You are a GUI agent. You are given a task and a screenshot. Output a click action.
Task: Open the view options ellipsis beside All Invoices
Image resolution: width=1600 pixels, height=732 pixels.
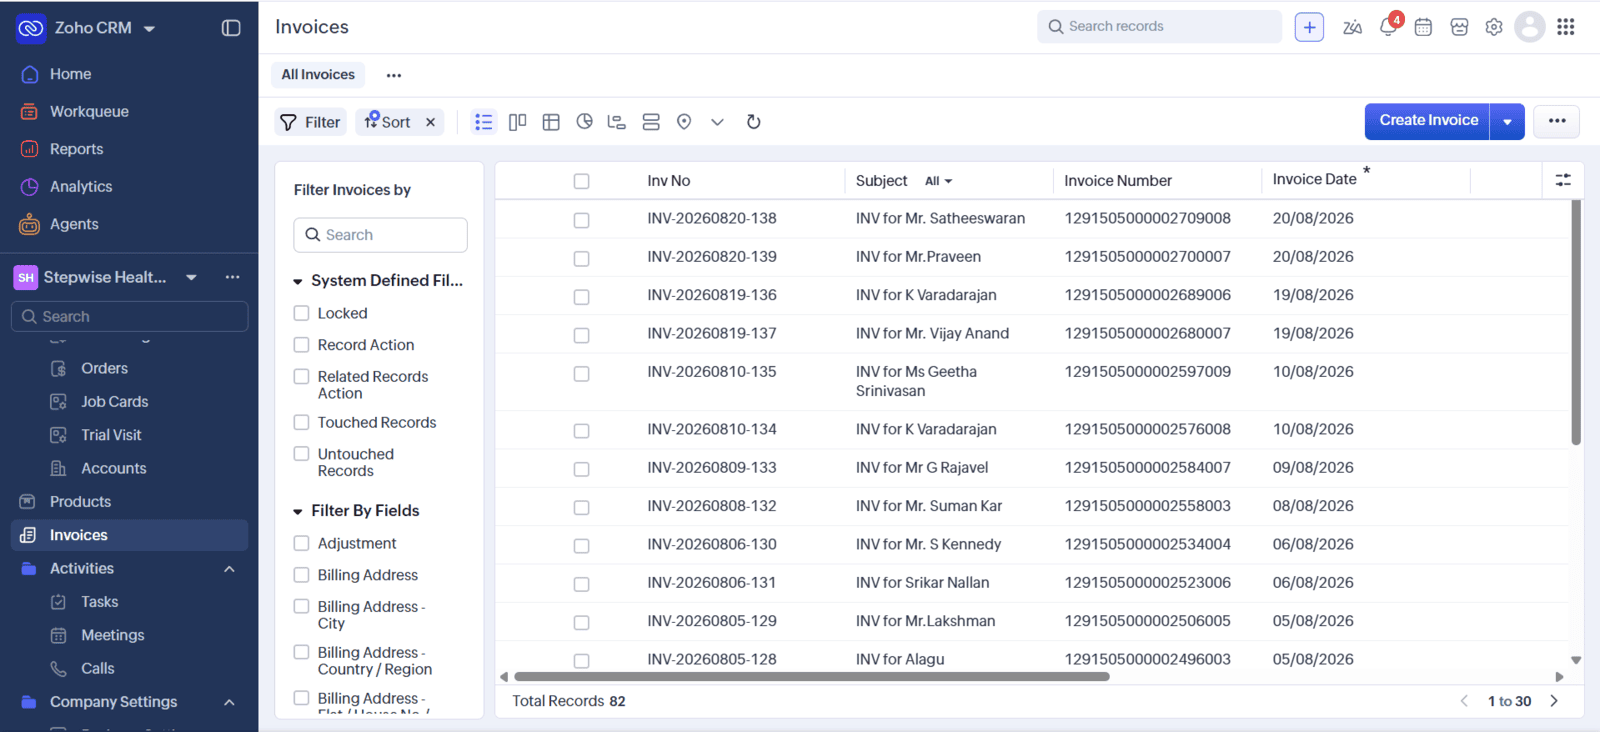pos(394,75)
